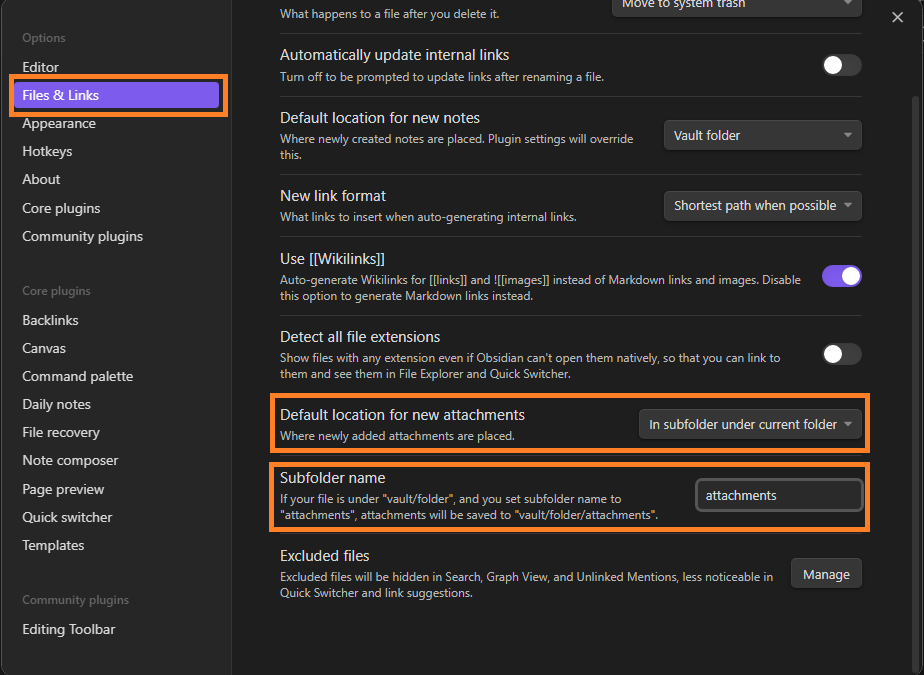Screen dimensions: 924x675
Task: Open the attachment location dropdown
Action: pos(750,423)
